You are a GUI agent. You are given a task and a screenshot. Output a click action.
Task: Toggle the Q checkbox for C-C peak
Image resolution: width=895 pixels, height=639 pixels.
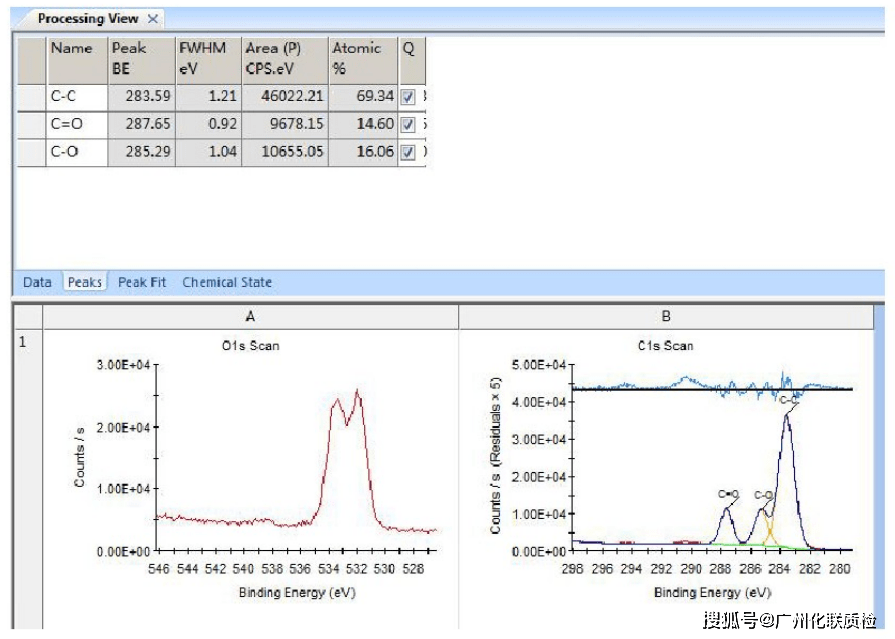coord(408,97)
